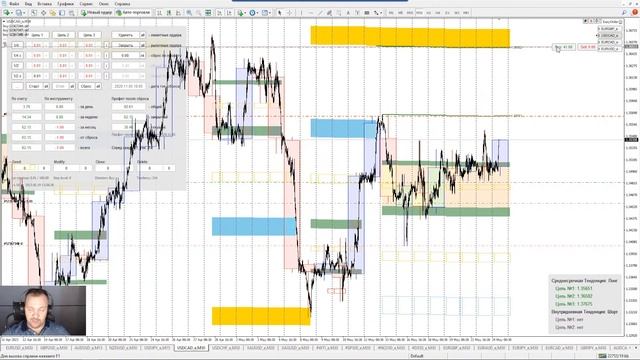Click Внутридневная Тенденция: Шорт info line
The width and height of the screenshot is (640, 360).
coord(584,312)
